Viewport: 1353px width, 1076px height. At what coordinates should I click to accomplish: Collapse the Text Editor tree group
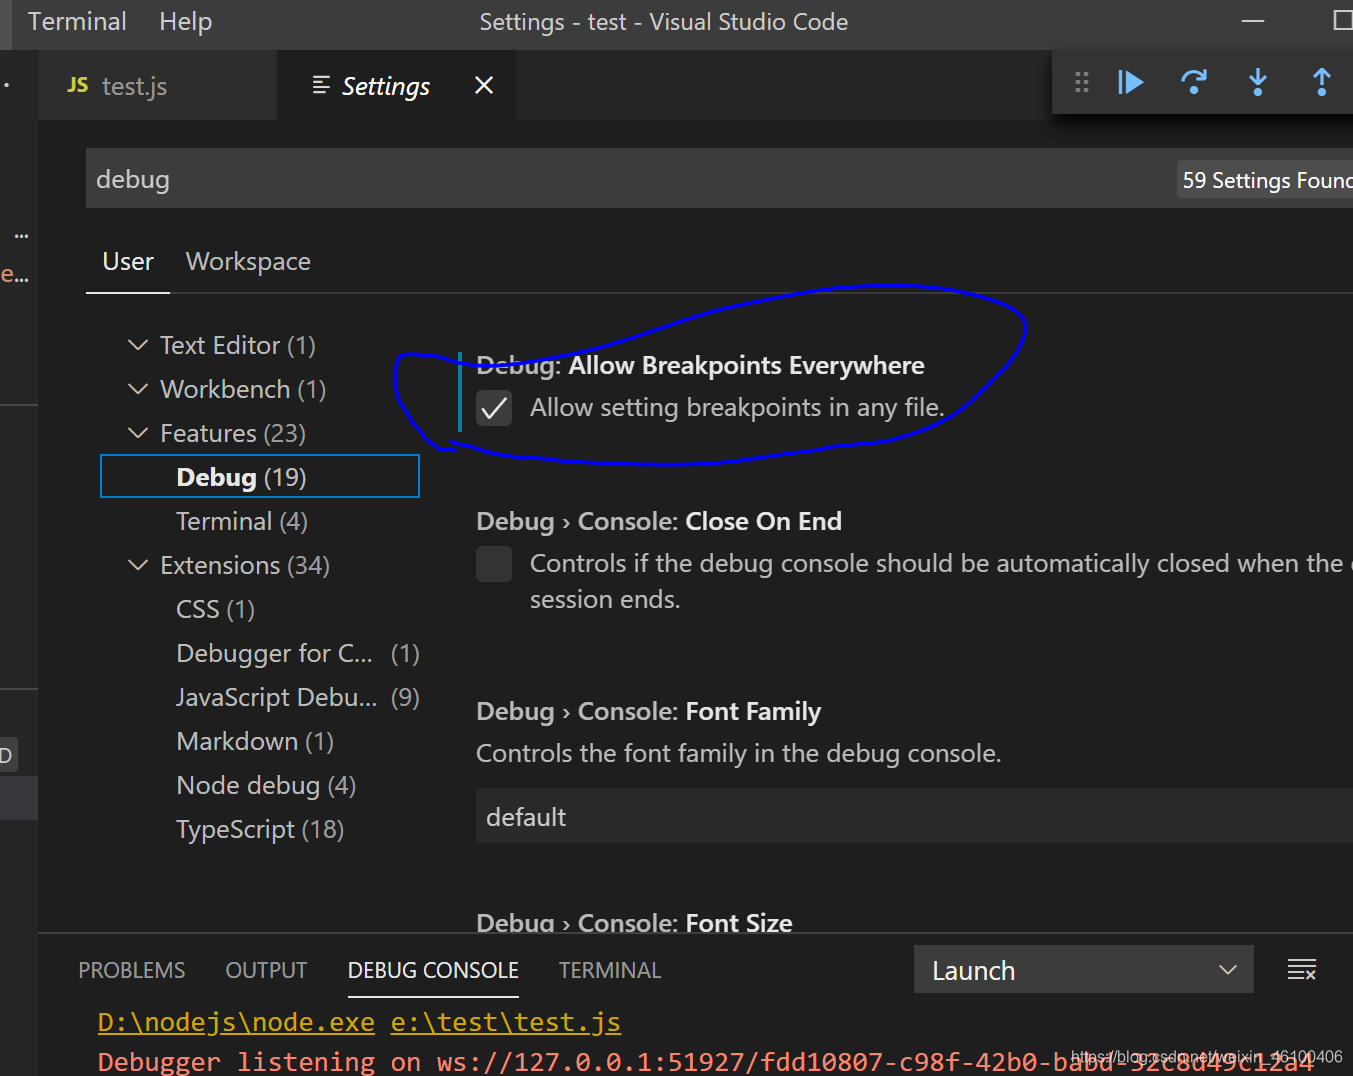click(138, 345)
